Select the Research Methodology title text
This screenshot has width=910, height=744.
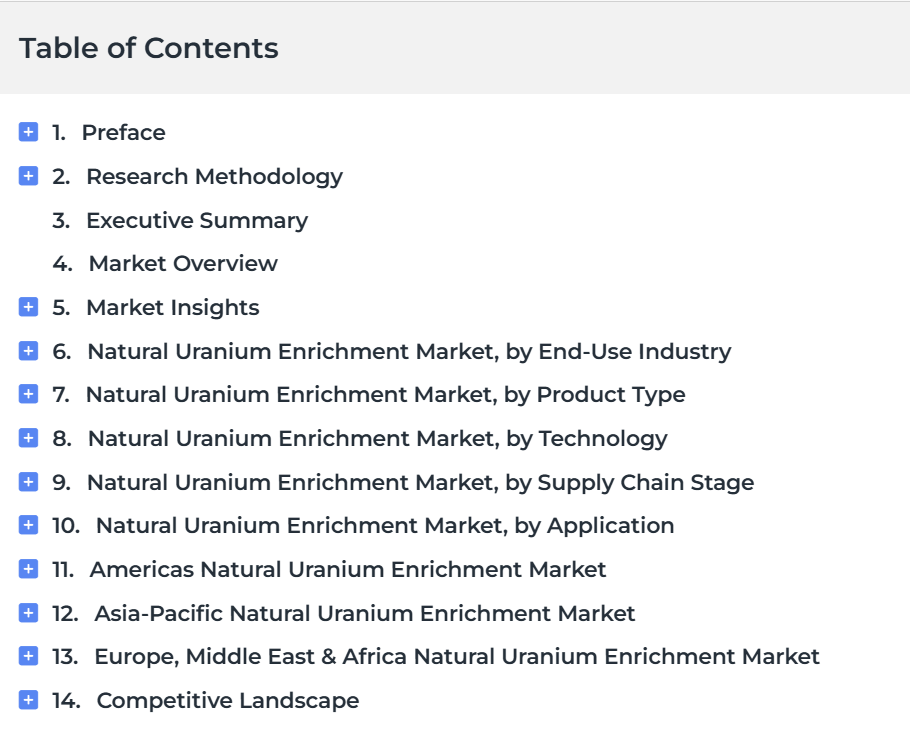(215, 177)
